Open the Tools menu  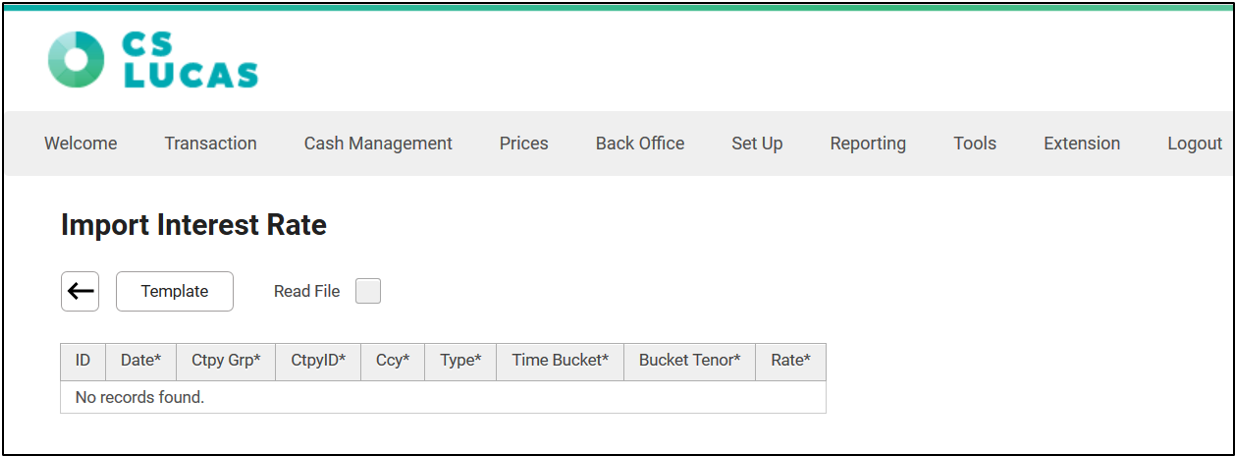(975, 143)
